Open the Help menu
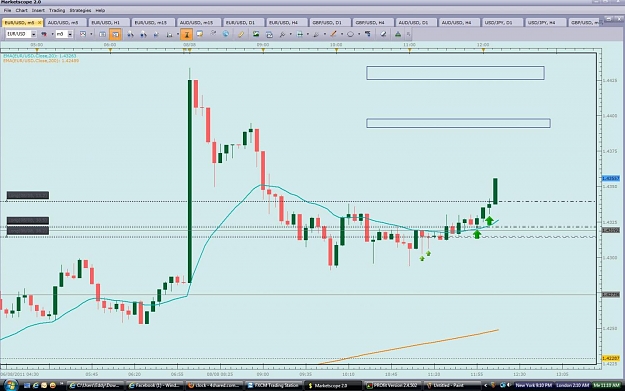625x391 pixels. click(100, 10)
